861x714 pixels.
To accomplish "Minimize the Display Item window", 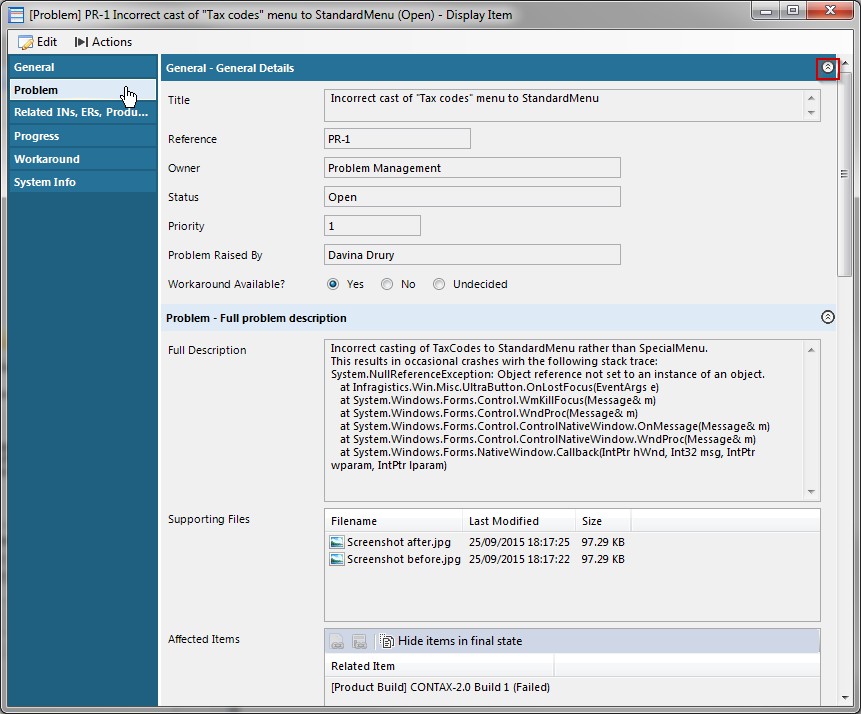I will click(x=767, y=10).
